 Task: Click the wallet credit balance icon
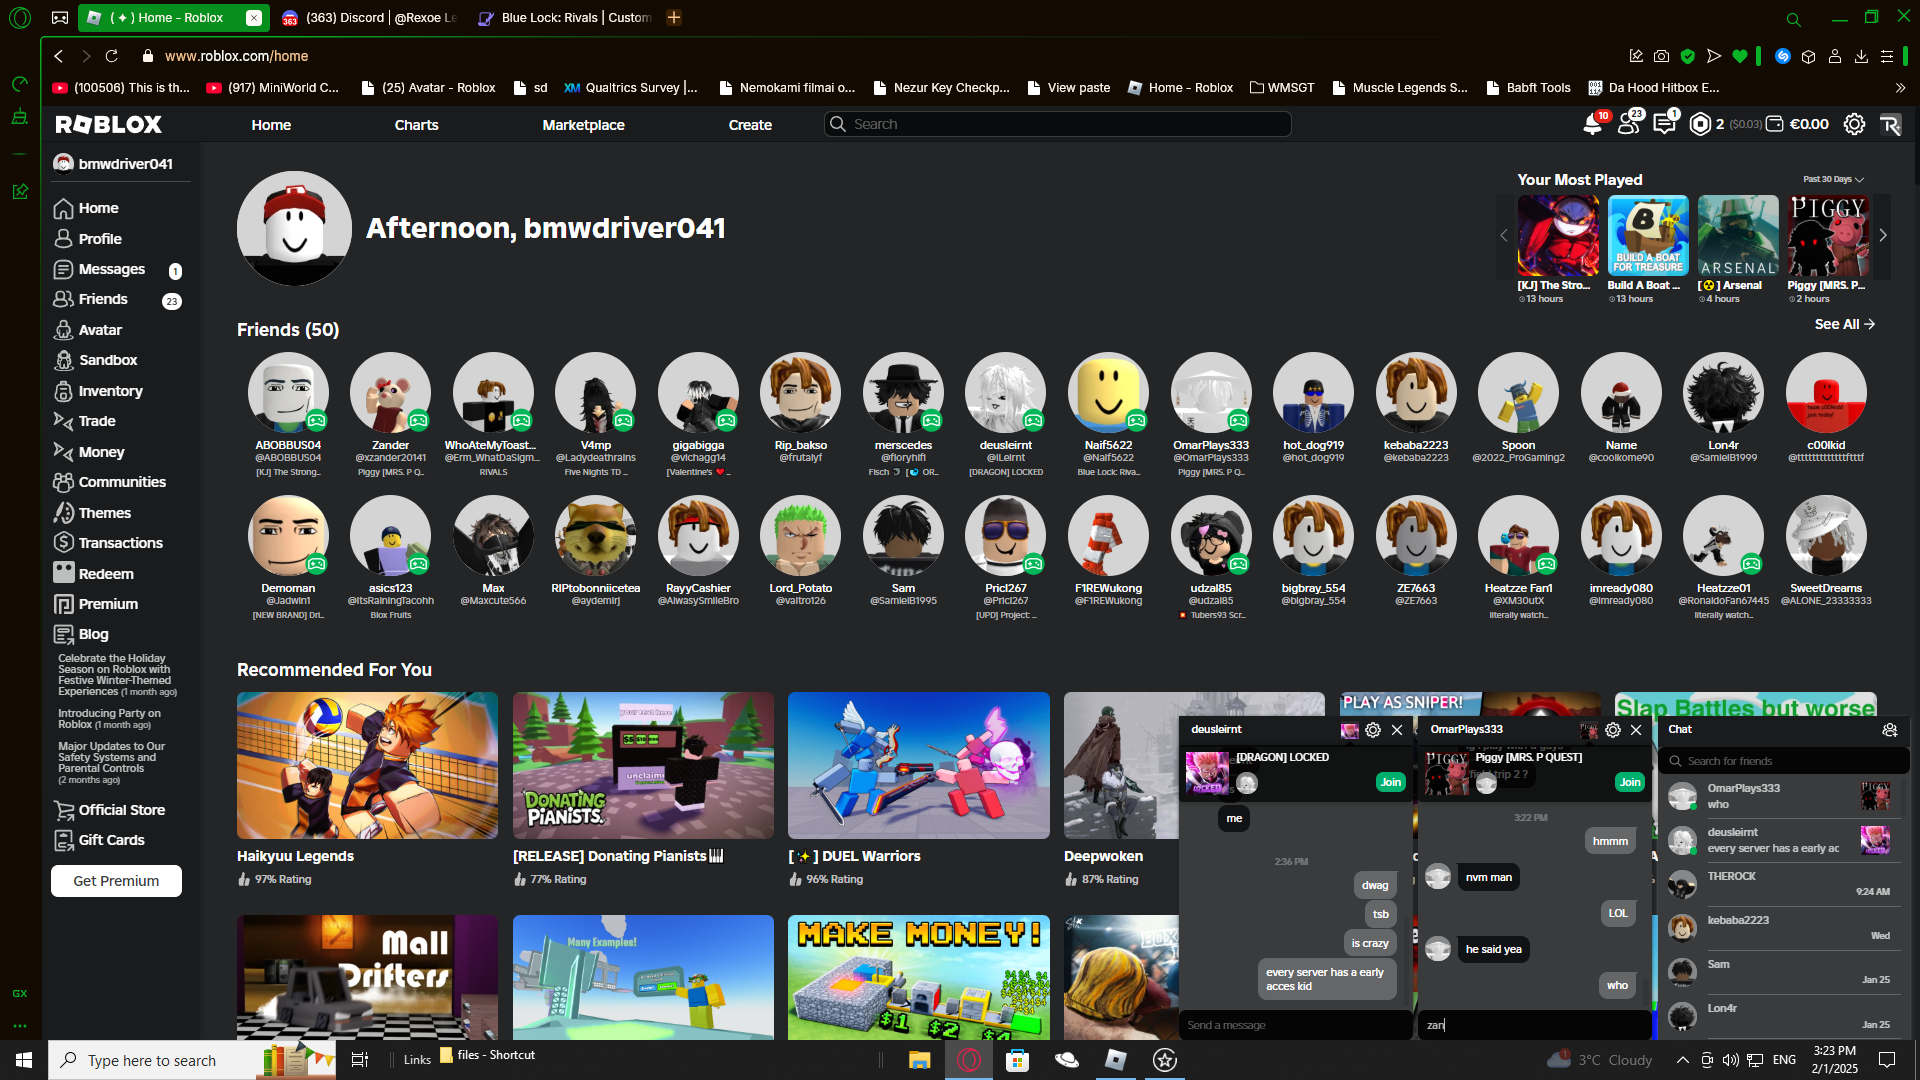(x=1775, y=125)
